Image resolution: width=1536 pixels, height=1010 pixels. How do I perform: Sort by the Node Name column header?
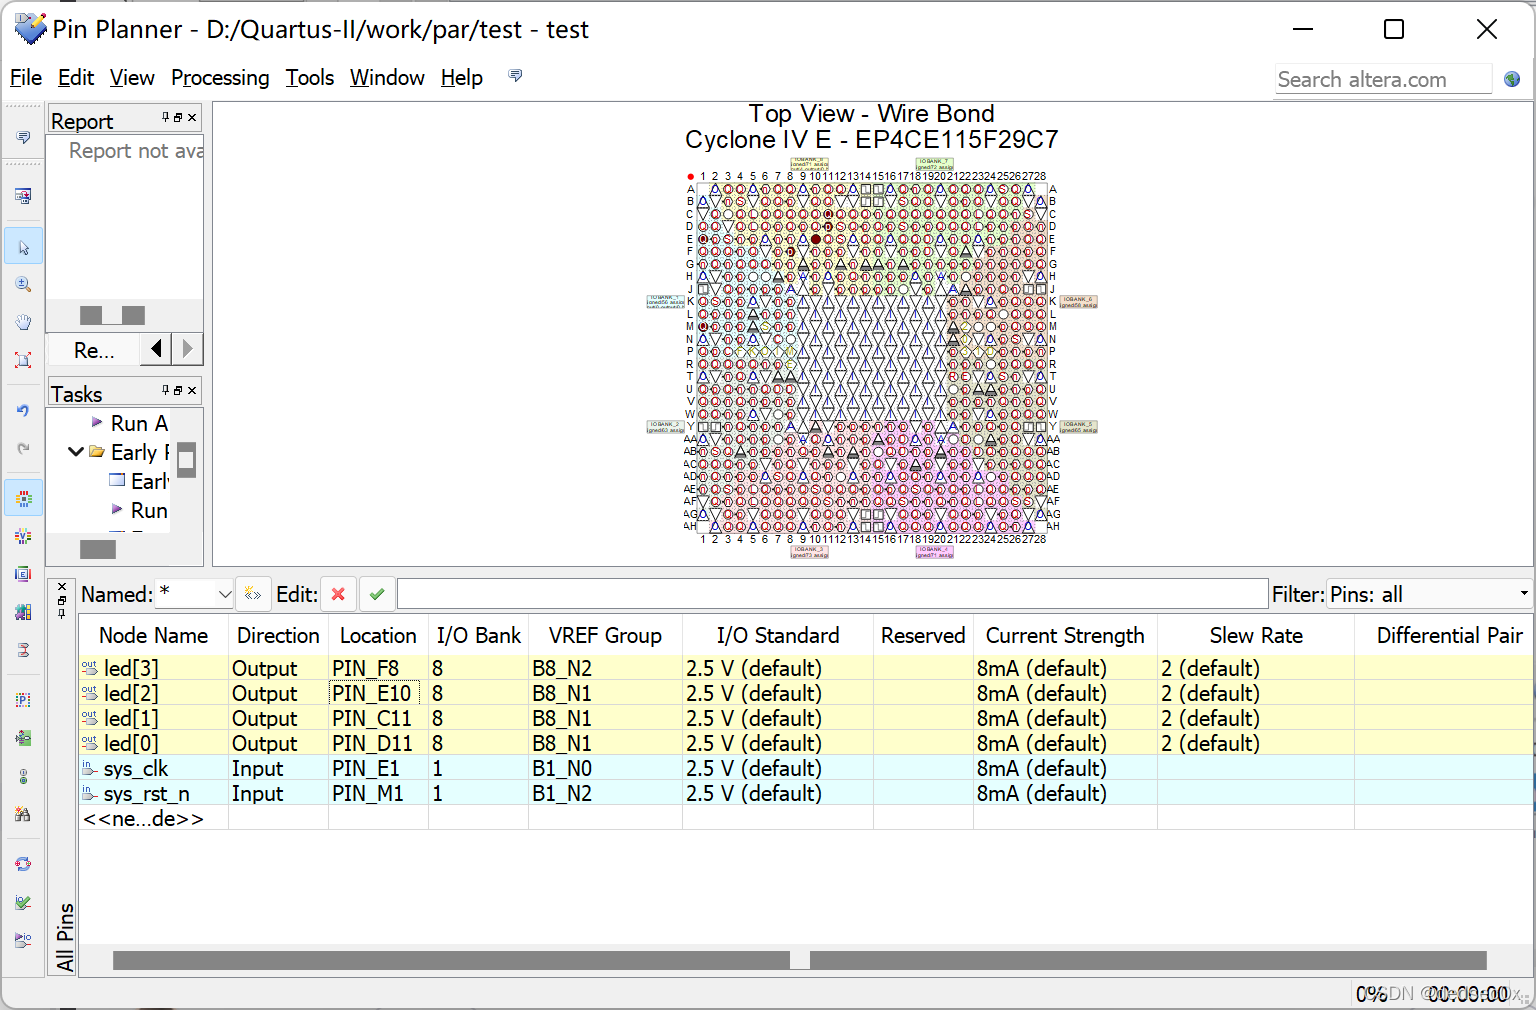[153, 636]
